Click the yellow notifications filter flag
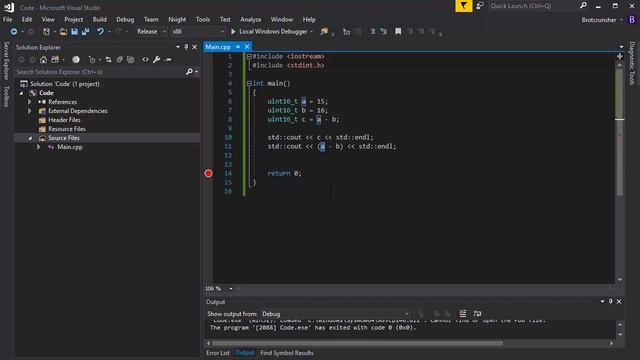640x360 pixels. tap(464, 6)
